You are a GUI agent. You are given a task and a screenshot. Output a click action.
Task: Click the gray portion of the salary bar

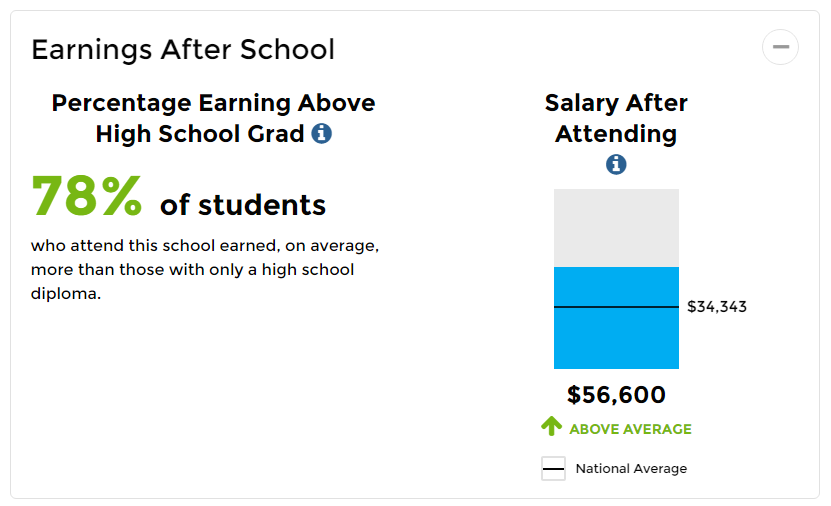(x=616, y=227)
